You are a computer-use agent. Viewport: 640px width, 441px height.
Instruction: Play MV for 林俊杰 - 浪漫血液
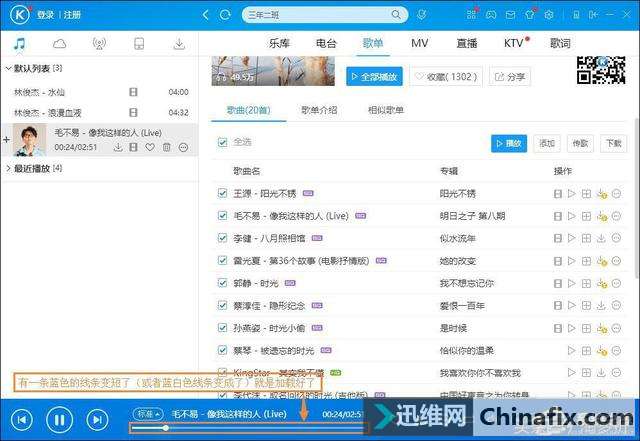[x=133, y=112]
